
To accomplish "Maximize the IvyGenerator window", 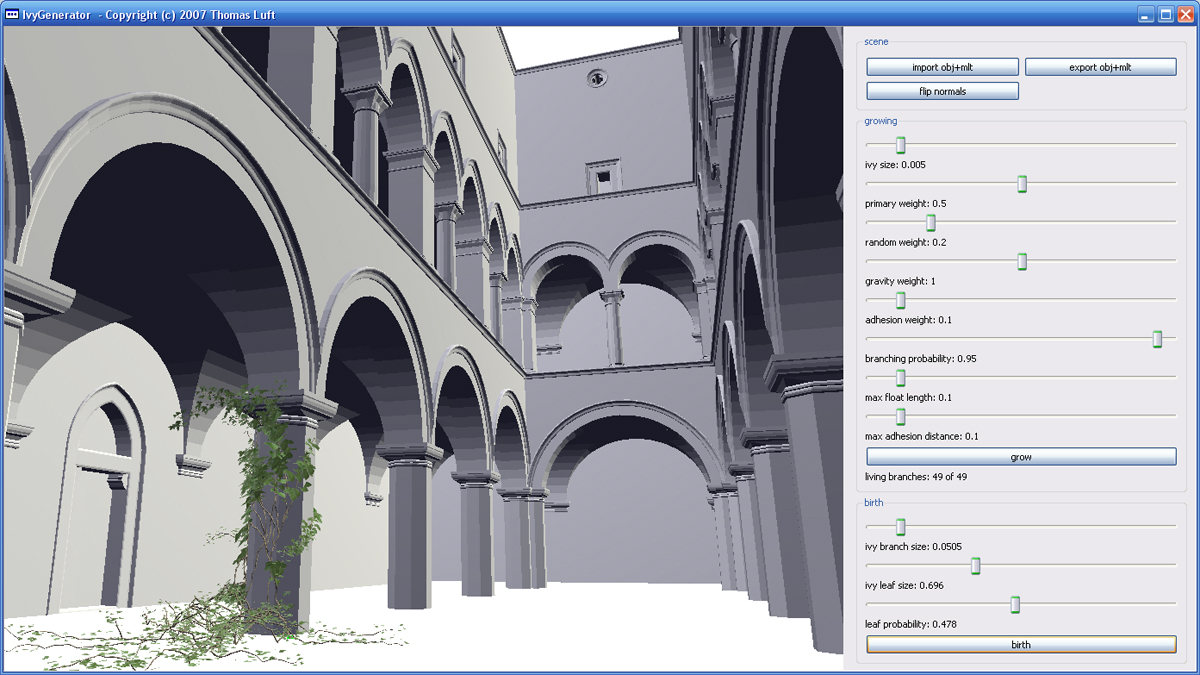I will coord(1165,14).
